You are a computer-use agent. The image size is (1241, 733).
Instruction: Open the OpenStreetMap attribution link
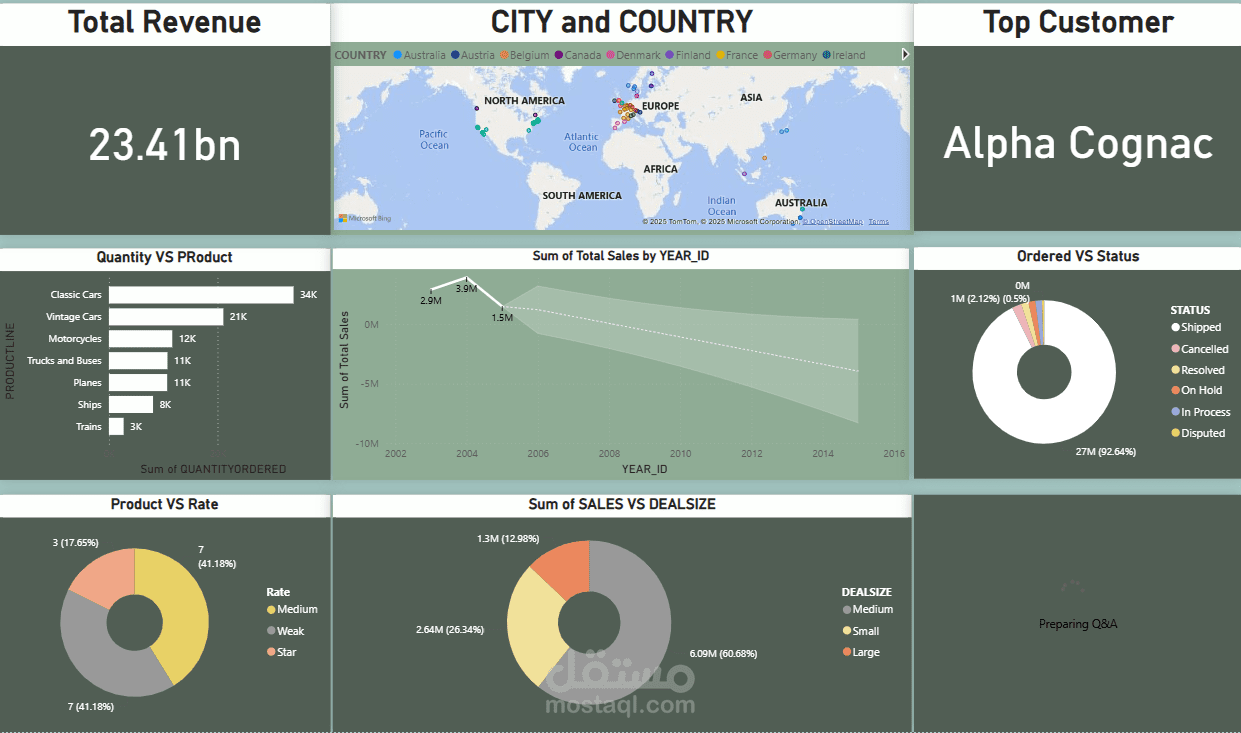832,221
